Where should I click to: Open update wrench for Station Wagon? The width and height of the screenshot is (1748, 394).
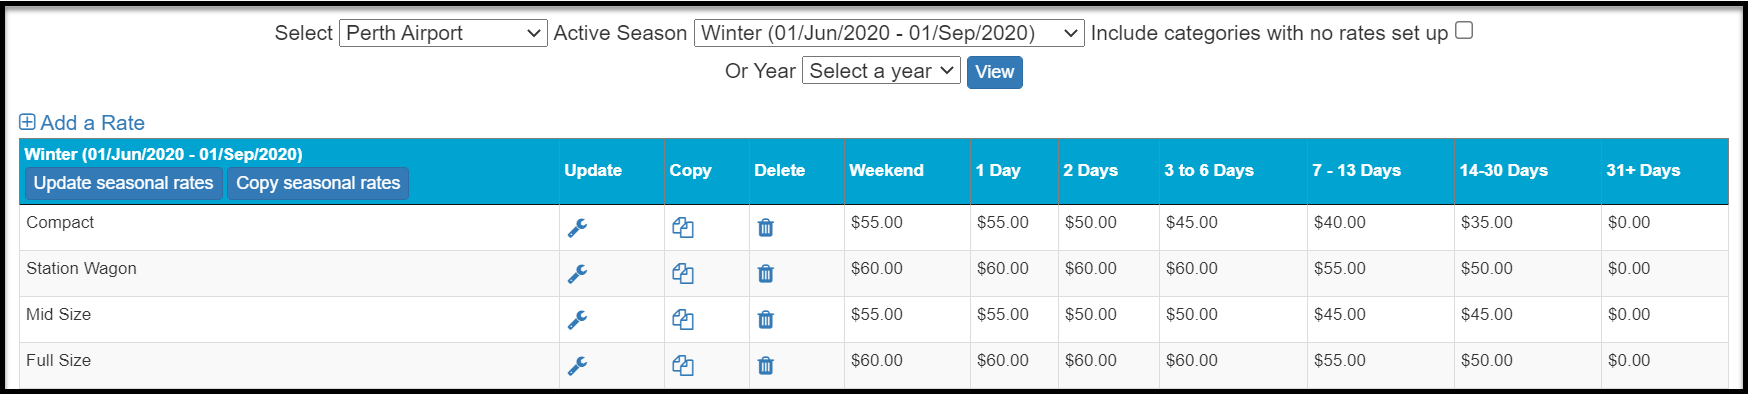[577, 274]
